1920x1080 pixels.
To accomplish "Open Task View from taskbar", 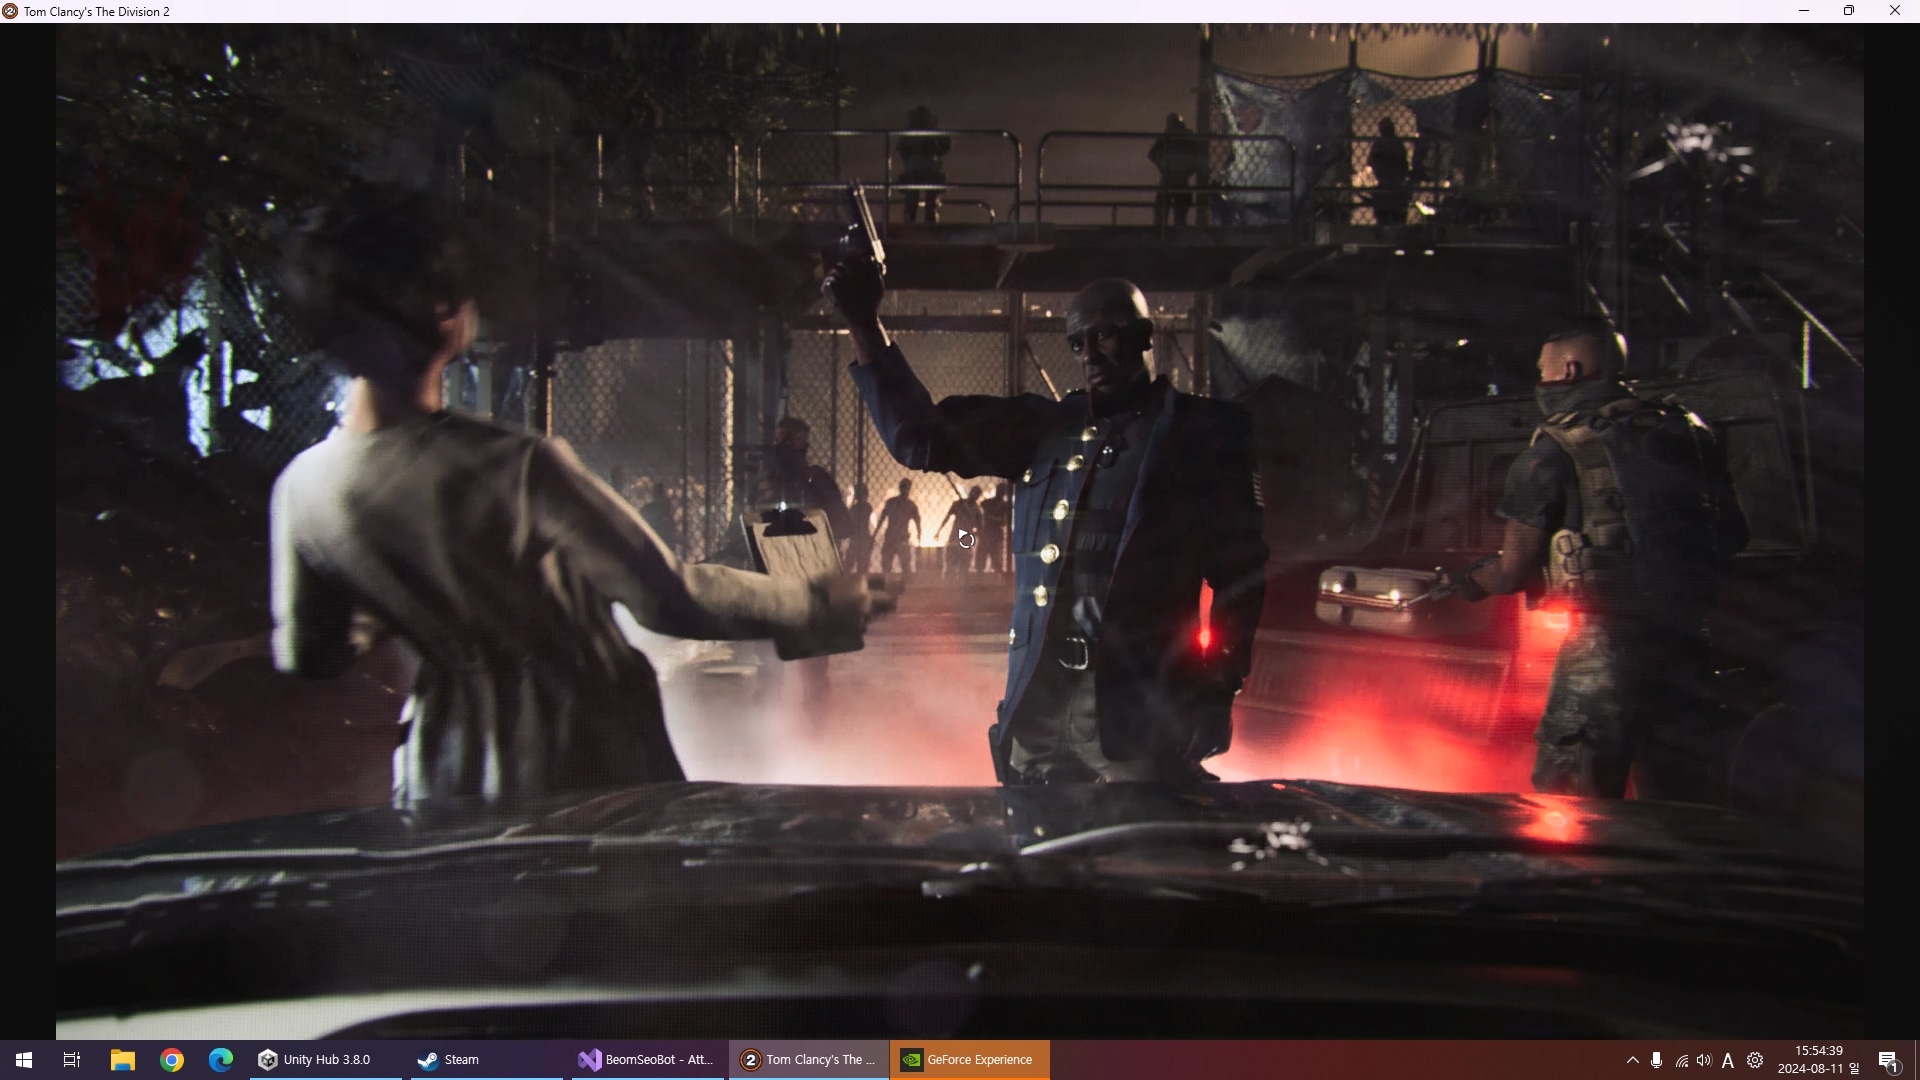I will tap(72, 1060).
